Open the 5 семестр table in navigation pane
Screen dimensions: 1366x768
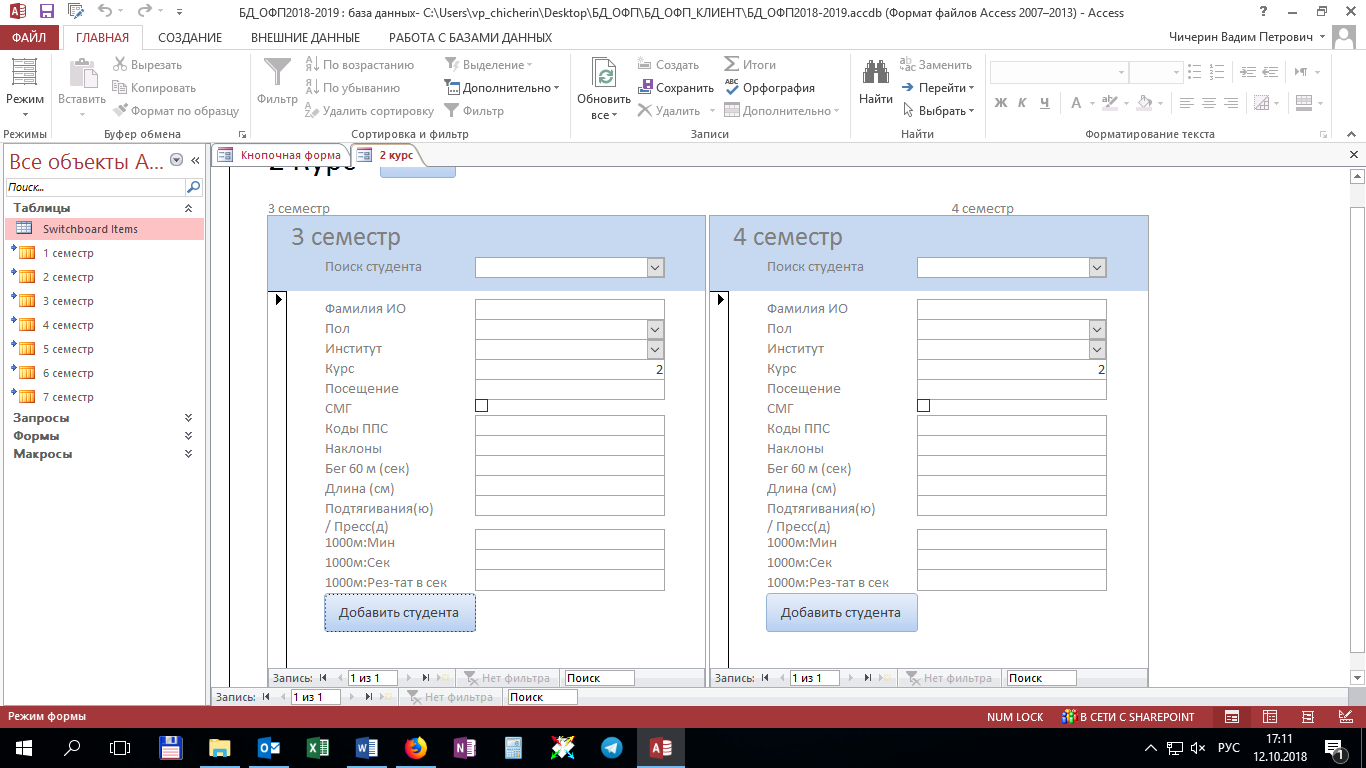[x=68, y=349]
